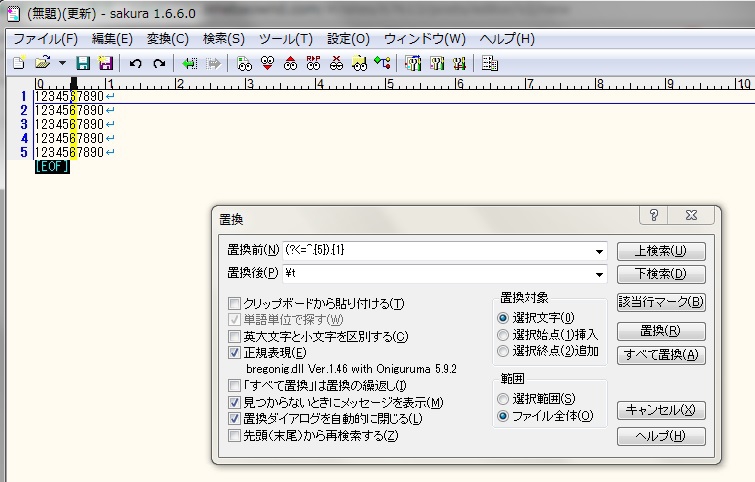This screenshot has width=755, height=482.
Task: Open the ウィンドウ(W) menu
Action: 425,39
